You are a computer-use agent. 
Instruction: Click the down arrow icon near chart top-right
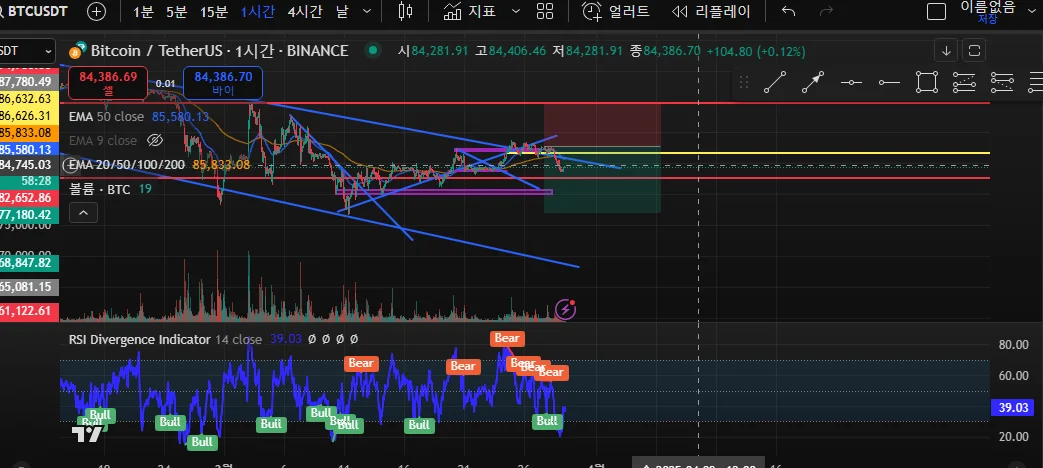[x=946, y=50]
